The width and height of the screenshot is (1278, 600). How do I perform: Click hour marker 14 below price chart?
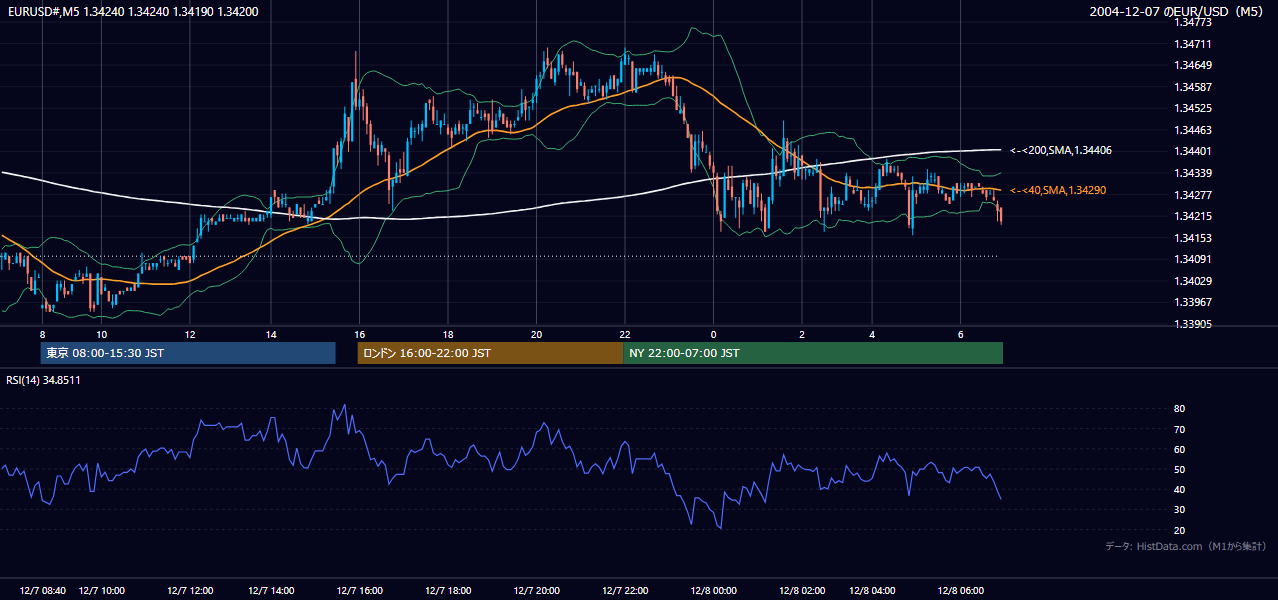click(x=271, y=334)
